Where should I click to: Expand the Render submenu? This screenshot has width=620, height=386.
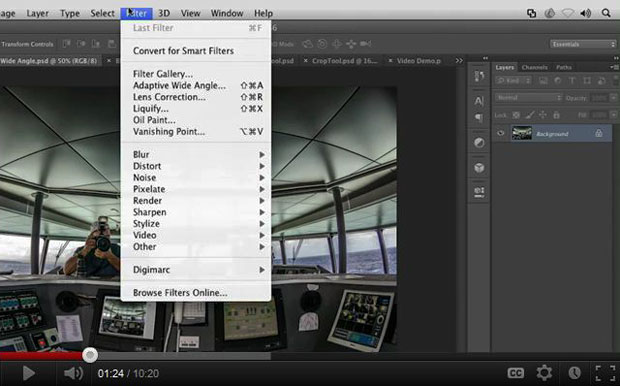tap(197, 201)
